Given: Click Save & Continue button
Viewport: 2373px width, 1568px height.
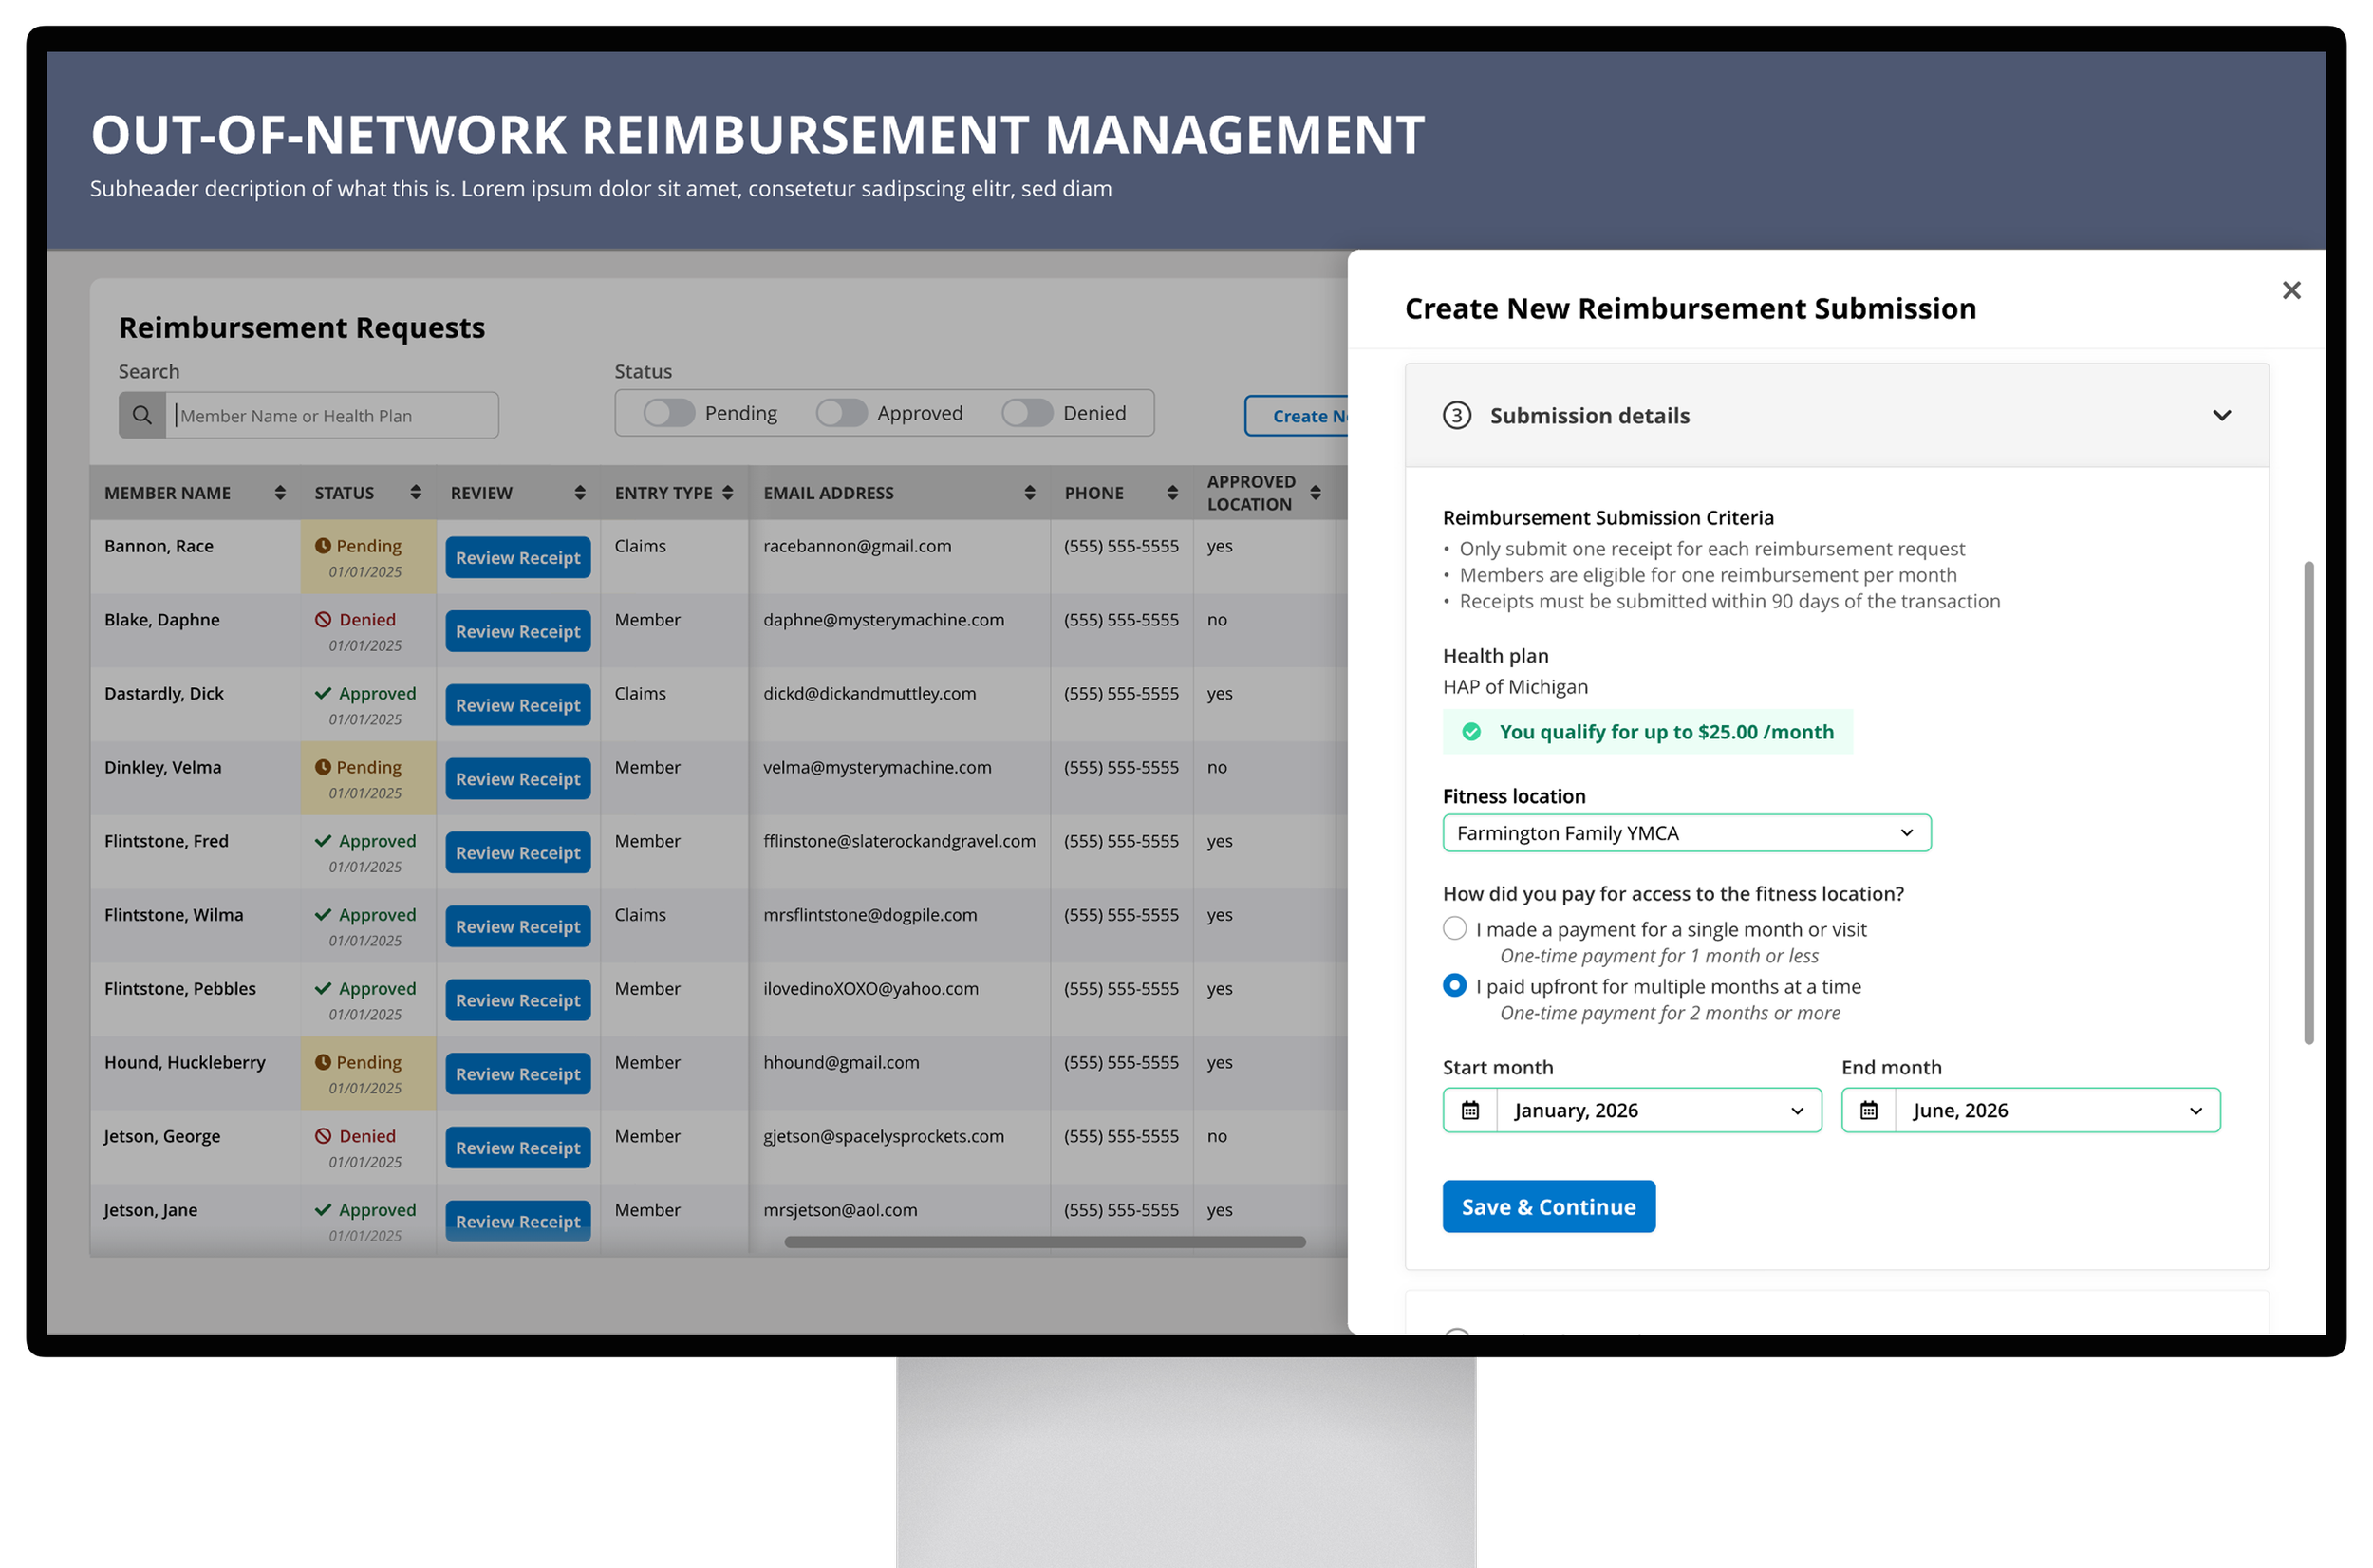Looking at the screenshot, I should click(1548, 1207).
